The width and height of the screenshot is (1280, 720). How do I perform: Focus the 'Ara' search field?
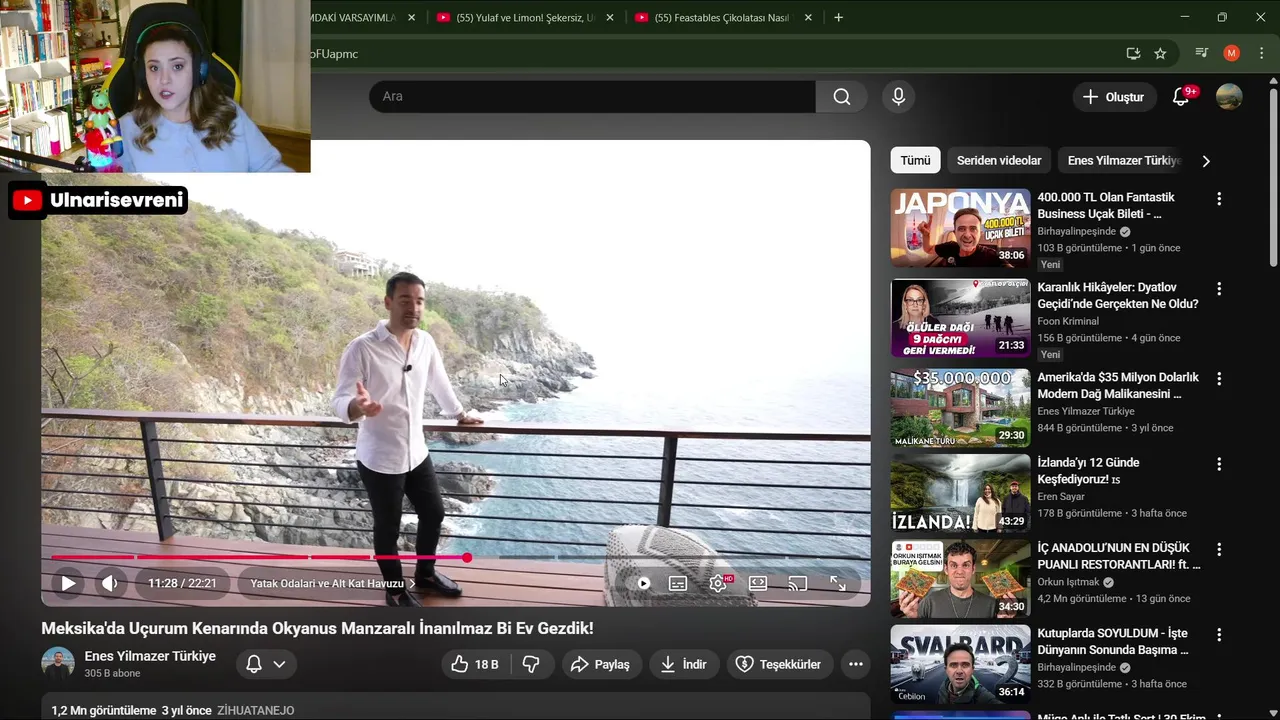592,97
